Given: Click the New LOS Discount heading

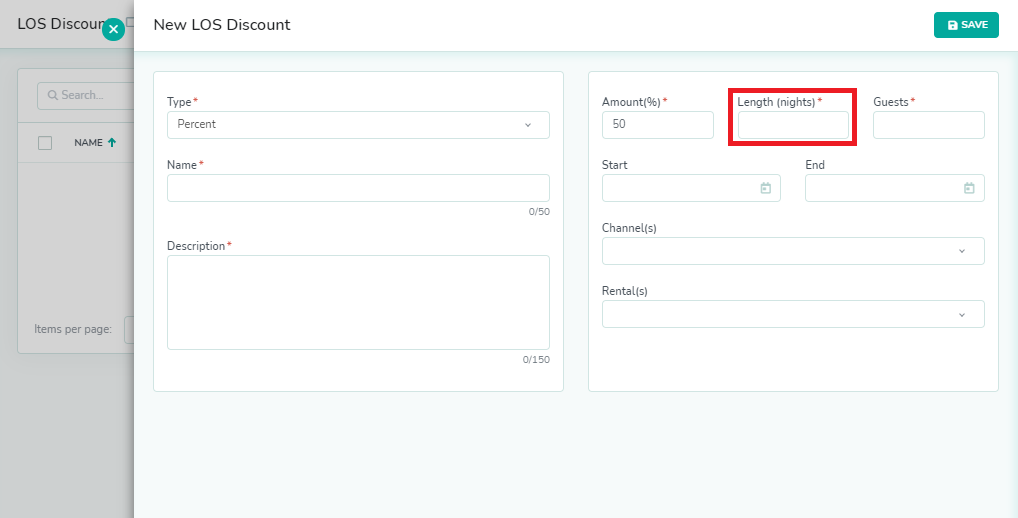Looking at the screenshot, I should coord(222,25).
